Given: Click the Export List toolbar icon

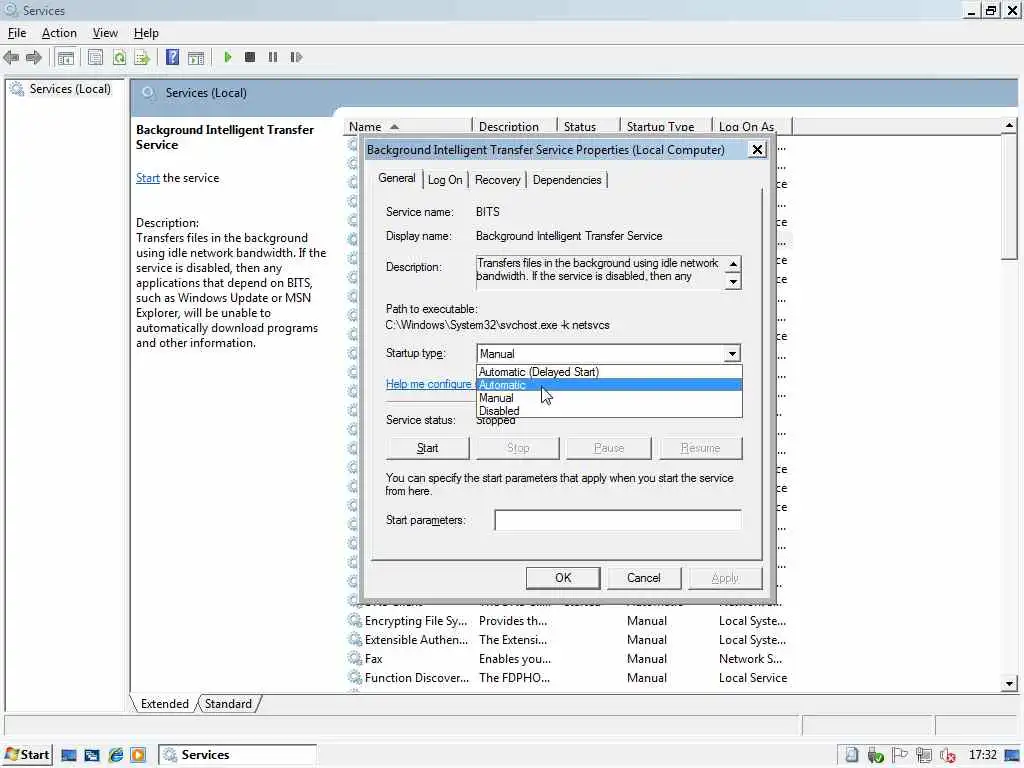Looking at the screenshot, I should click(142, 57).
